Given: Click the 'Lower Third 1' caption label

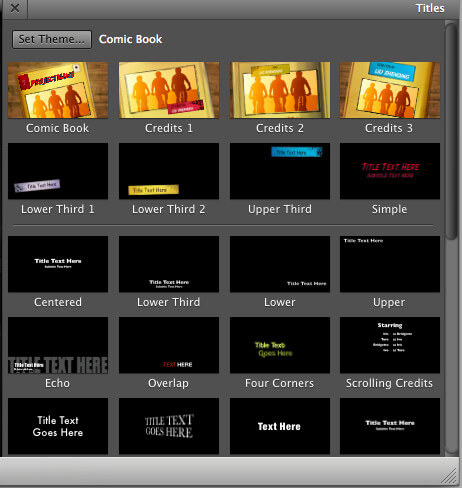Looking at the screenshot, I should 58,209.
